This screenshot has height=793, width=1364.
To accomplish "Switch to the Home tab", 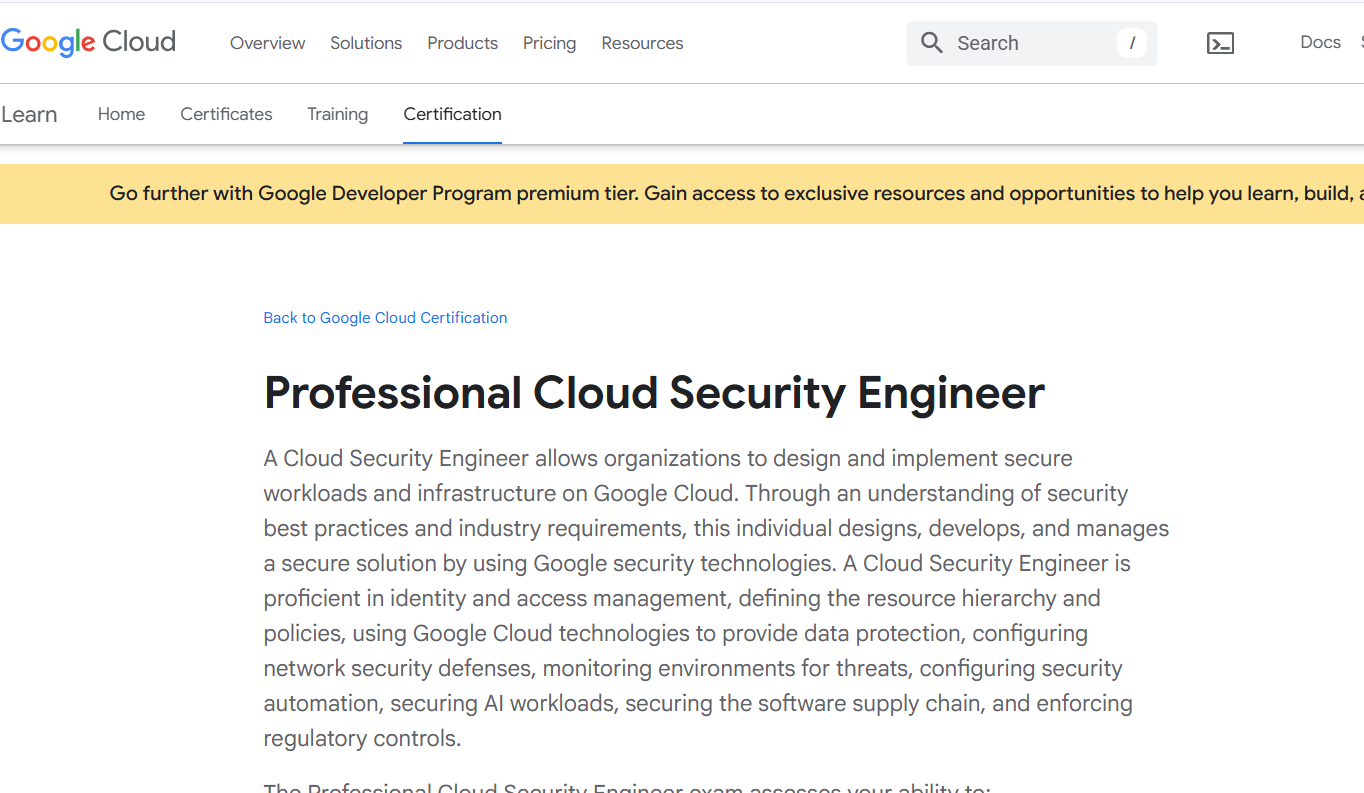I will click(x=121, y=114).
